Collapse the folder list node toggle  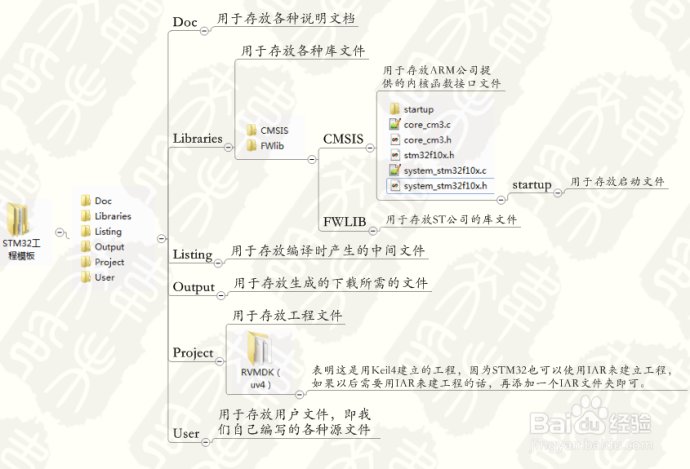[161, 238]
